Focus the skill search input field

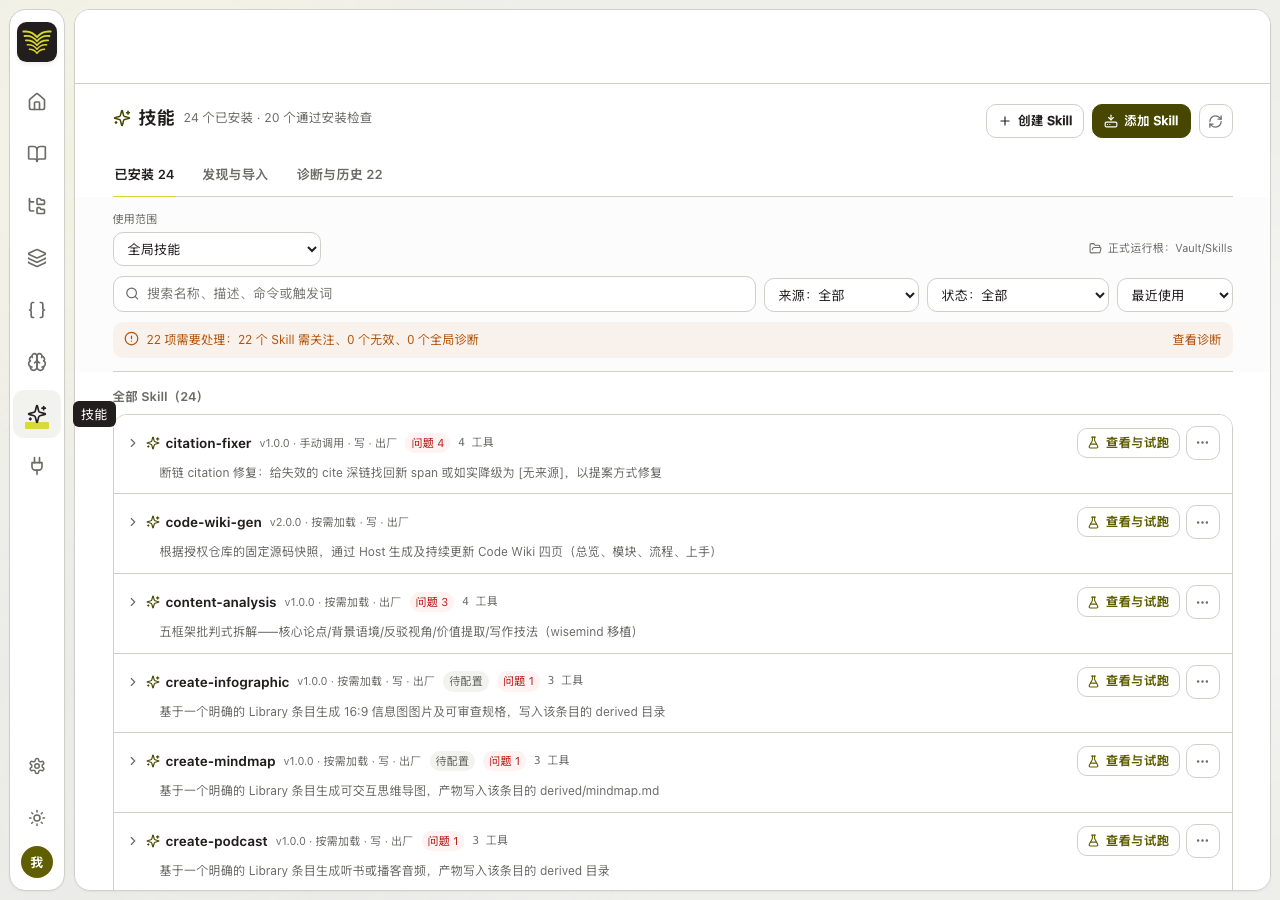434,294
